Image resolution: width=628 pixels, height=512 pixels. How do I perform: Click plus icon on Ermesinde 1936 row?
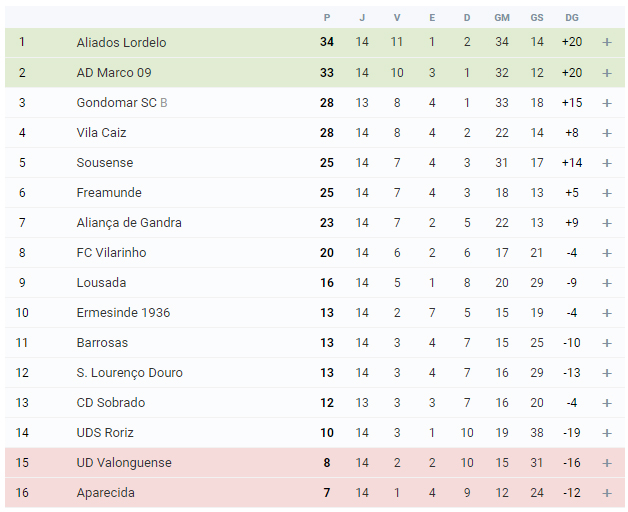[x=607, y=313]
